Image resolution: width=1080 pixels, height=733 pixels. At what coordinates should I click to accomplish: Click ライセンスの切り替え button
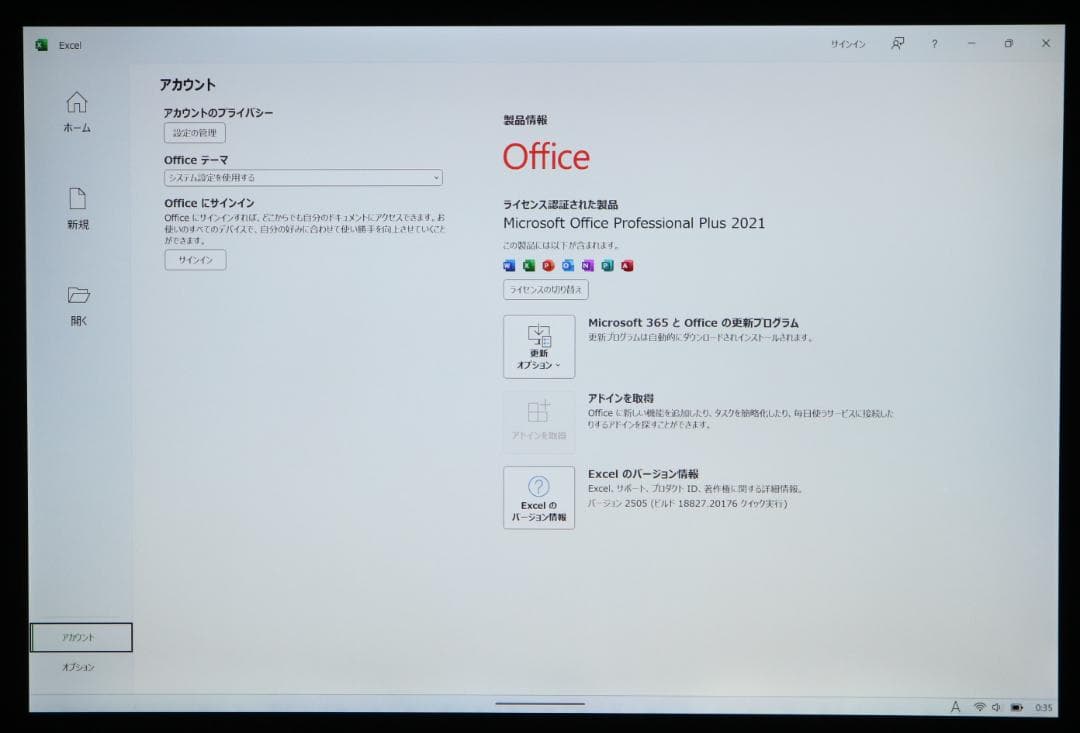[x=546, y=289]
